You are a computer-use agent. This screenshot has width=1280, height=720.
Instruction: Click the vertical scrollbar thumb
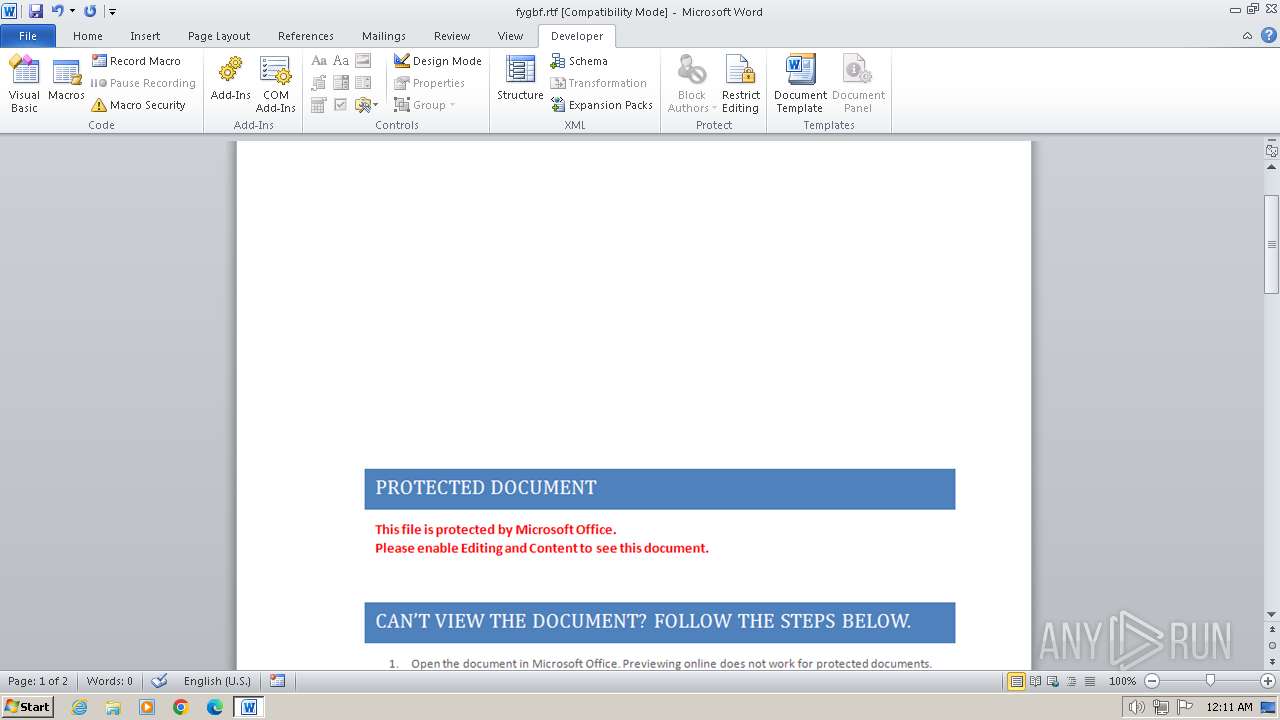[x=1271, y=242]
